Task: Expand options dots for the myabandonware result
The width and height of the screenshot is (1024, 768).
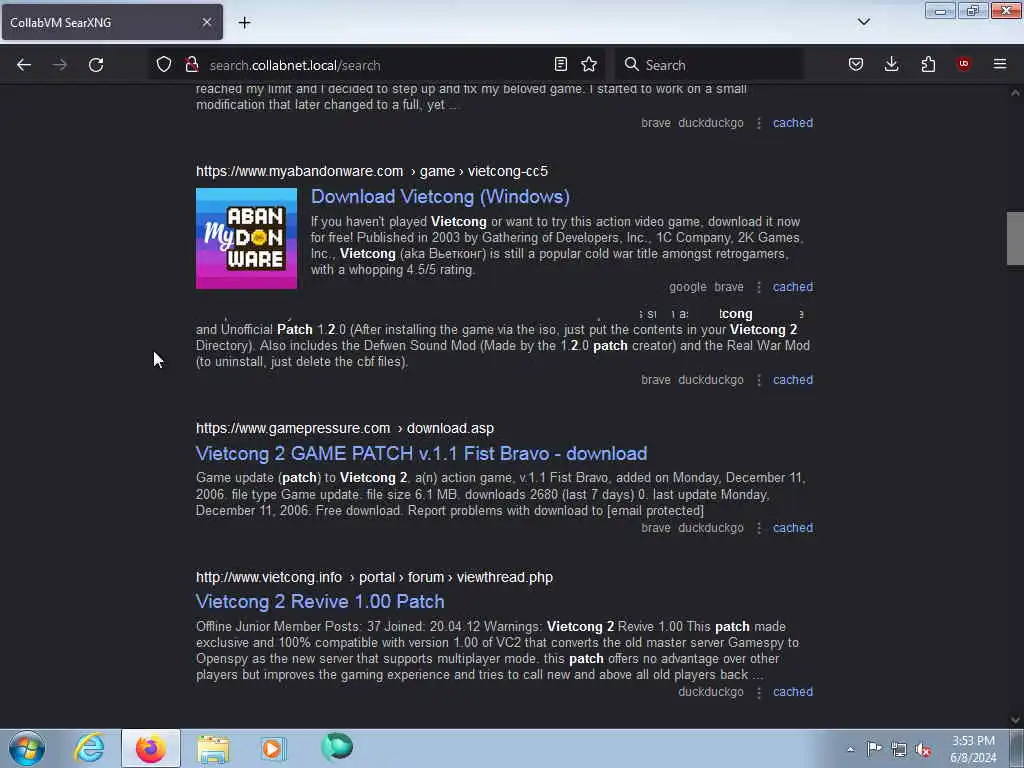Action: tap(758, 287)
